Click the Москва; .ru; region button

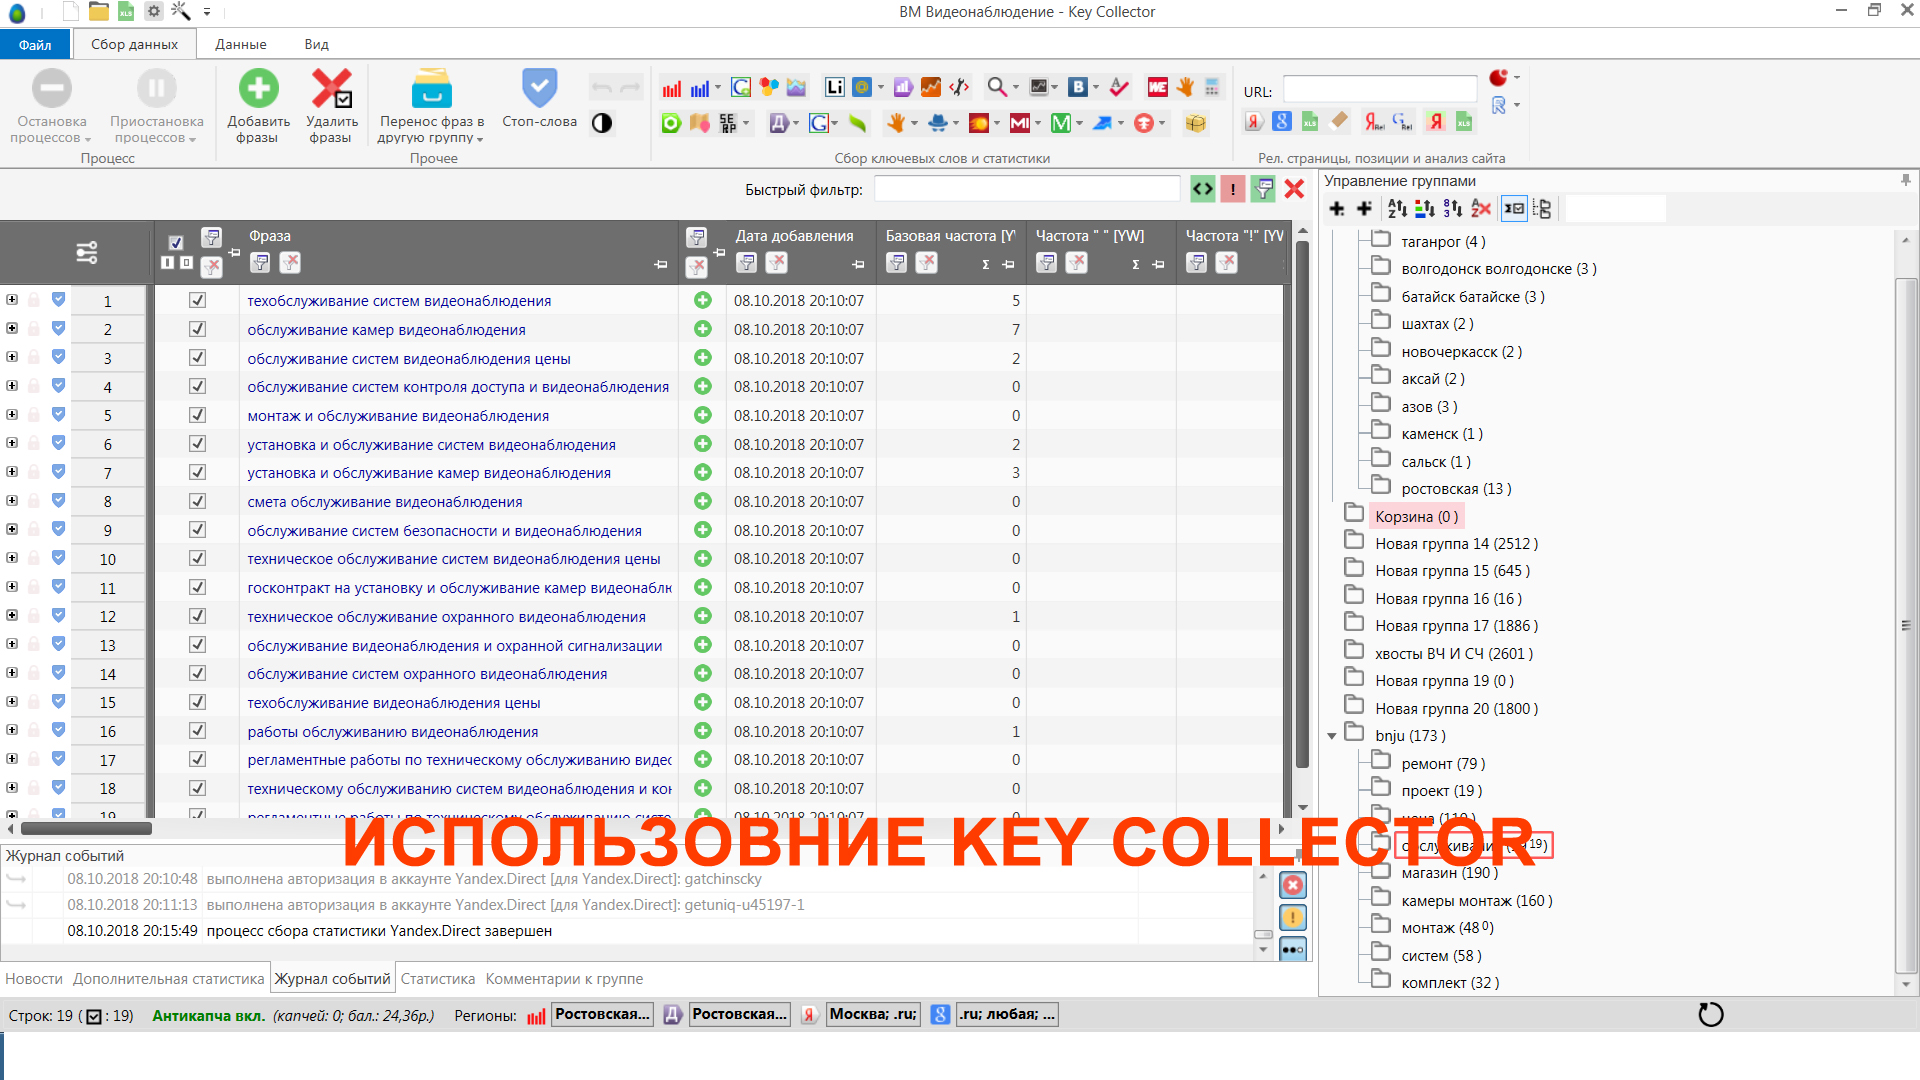click(x=873, y=1014)
